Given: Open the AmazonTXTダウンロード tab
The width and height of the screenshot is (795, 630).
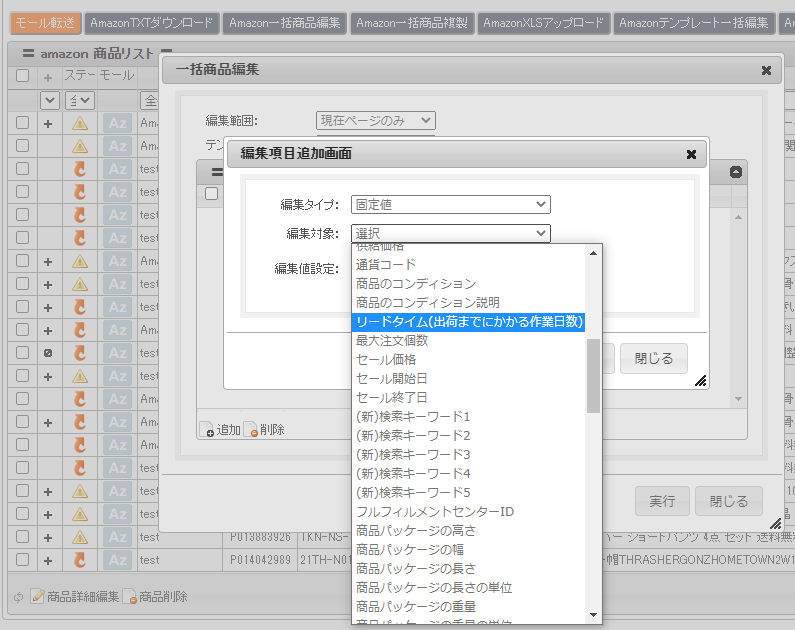Looking at the screenshot, I should click(152, 23).
